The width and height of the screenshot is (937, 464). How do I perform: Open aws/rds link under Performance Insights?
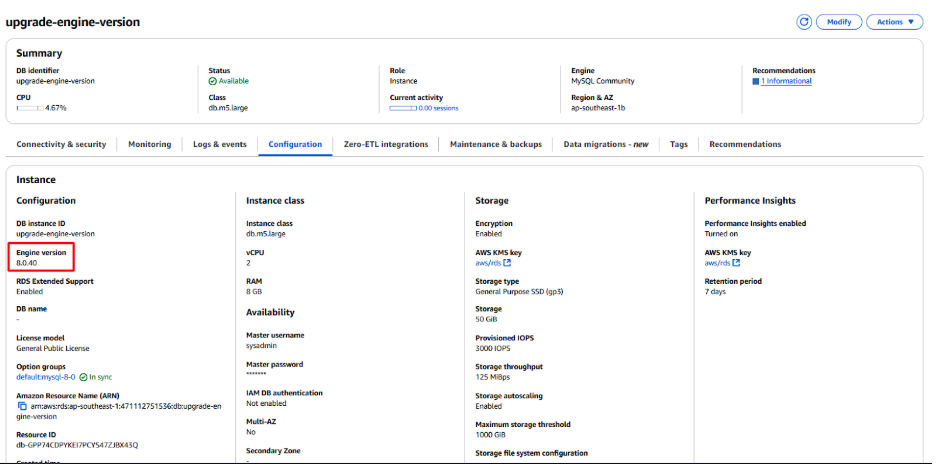pyautogui.click(x=717, y=263)
